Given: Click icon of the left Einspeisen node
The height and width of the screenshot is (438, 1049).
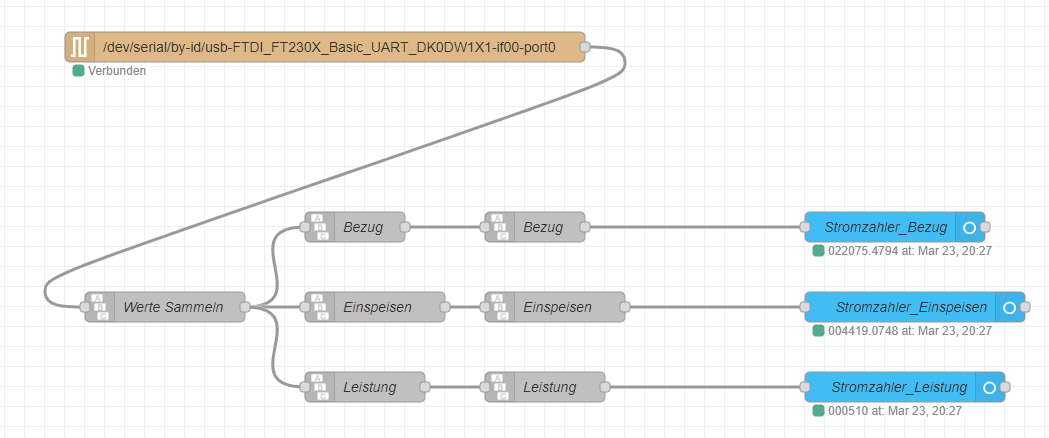Looking at the screenshot, I should (319, 307).
